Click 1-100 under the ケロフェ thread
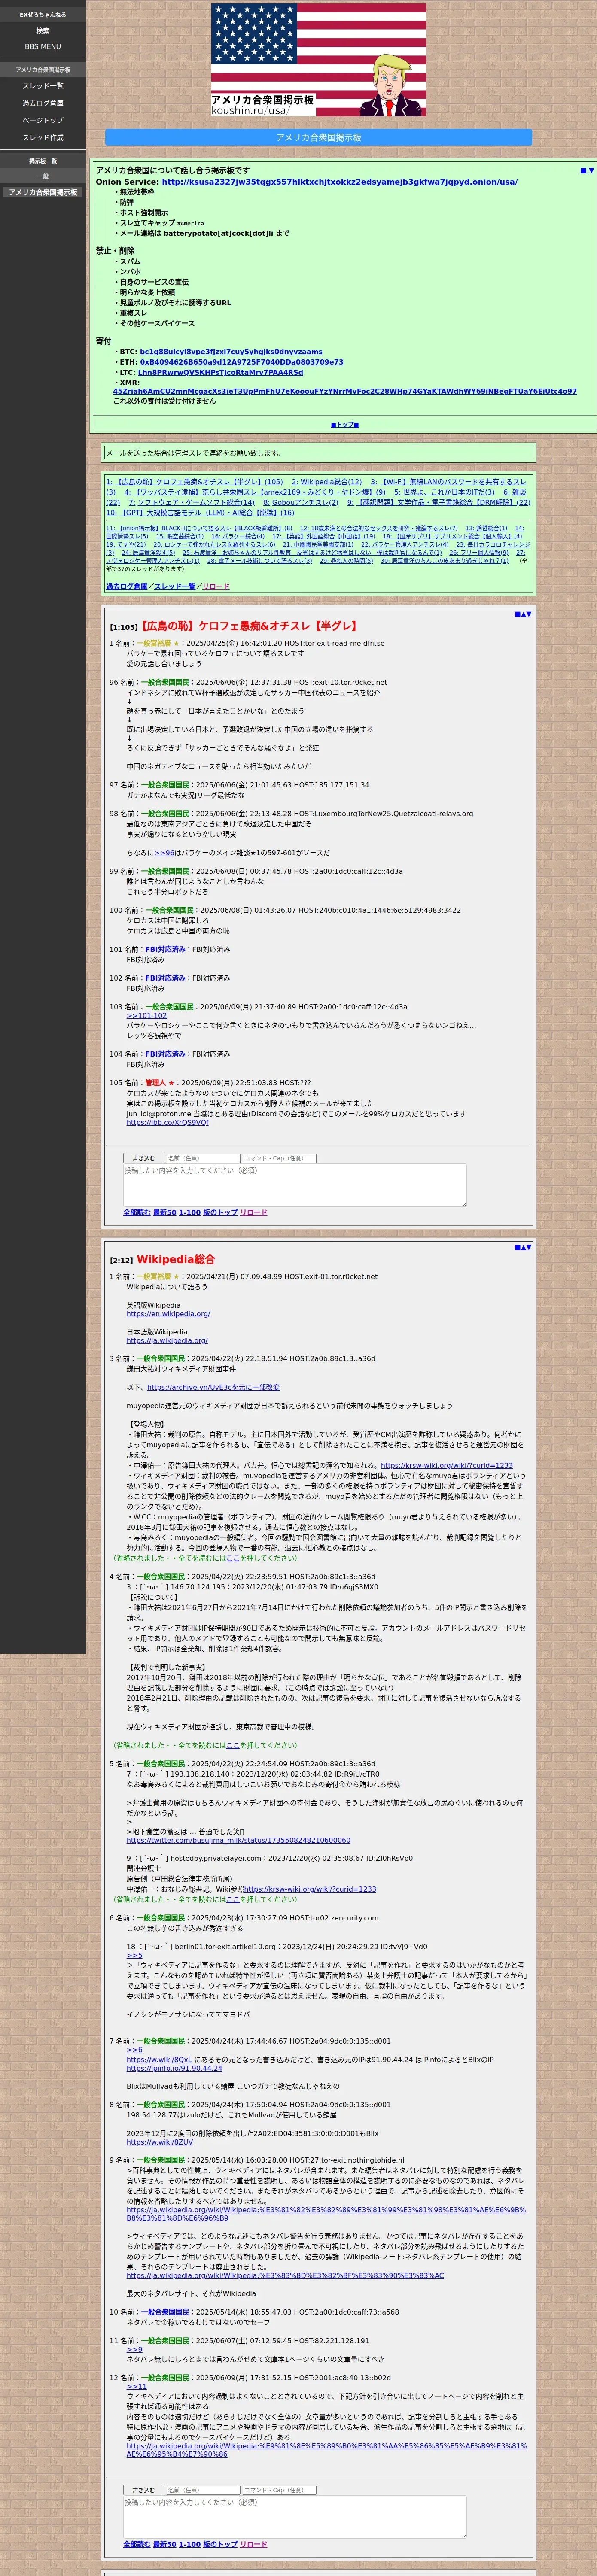Viewport: 597px width, 2576px height. (x=189, y=1212)
